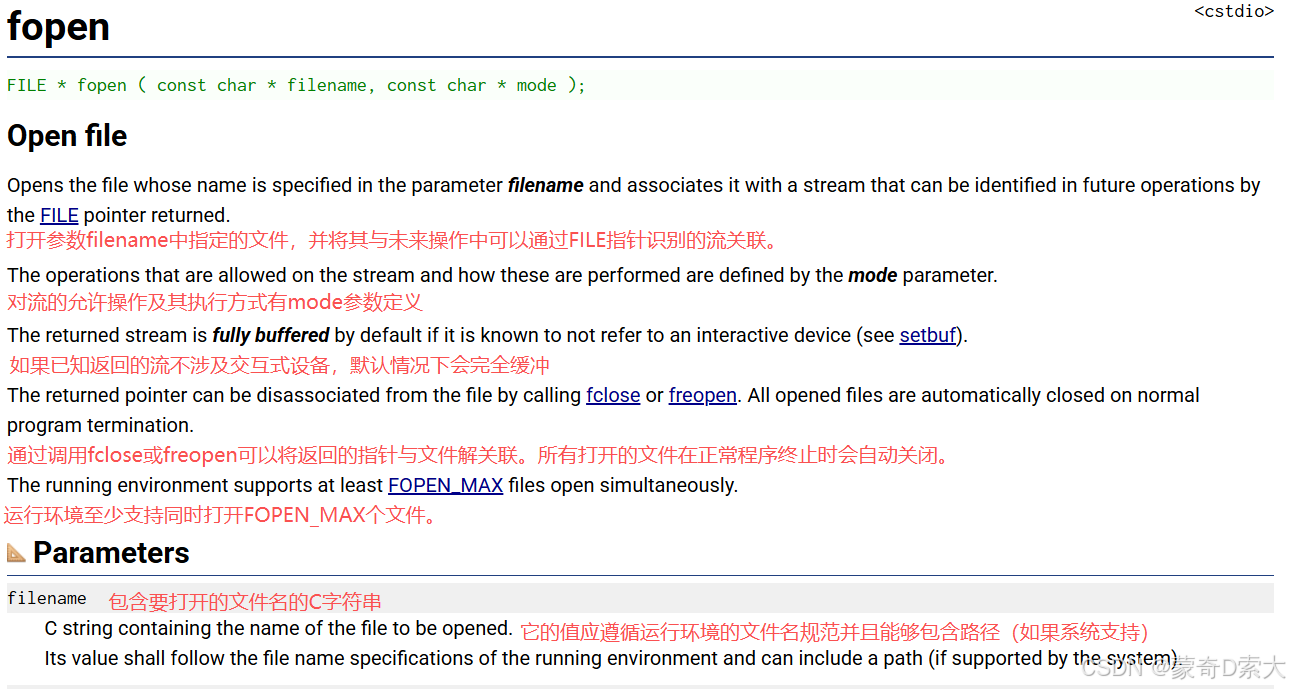Image resolution: width=1290 pixels, height=689 pixels.
Task: Click the sentence 'The running environment supports'
Action: pyautogui.click(x=372, y=485)
